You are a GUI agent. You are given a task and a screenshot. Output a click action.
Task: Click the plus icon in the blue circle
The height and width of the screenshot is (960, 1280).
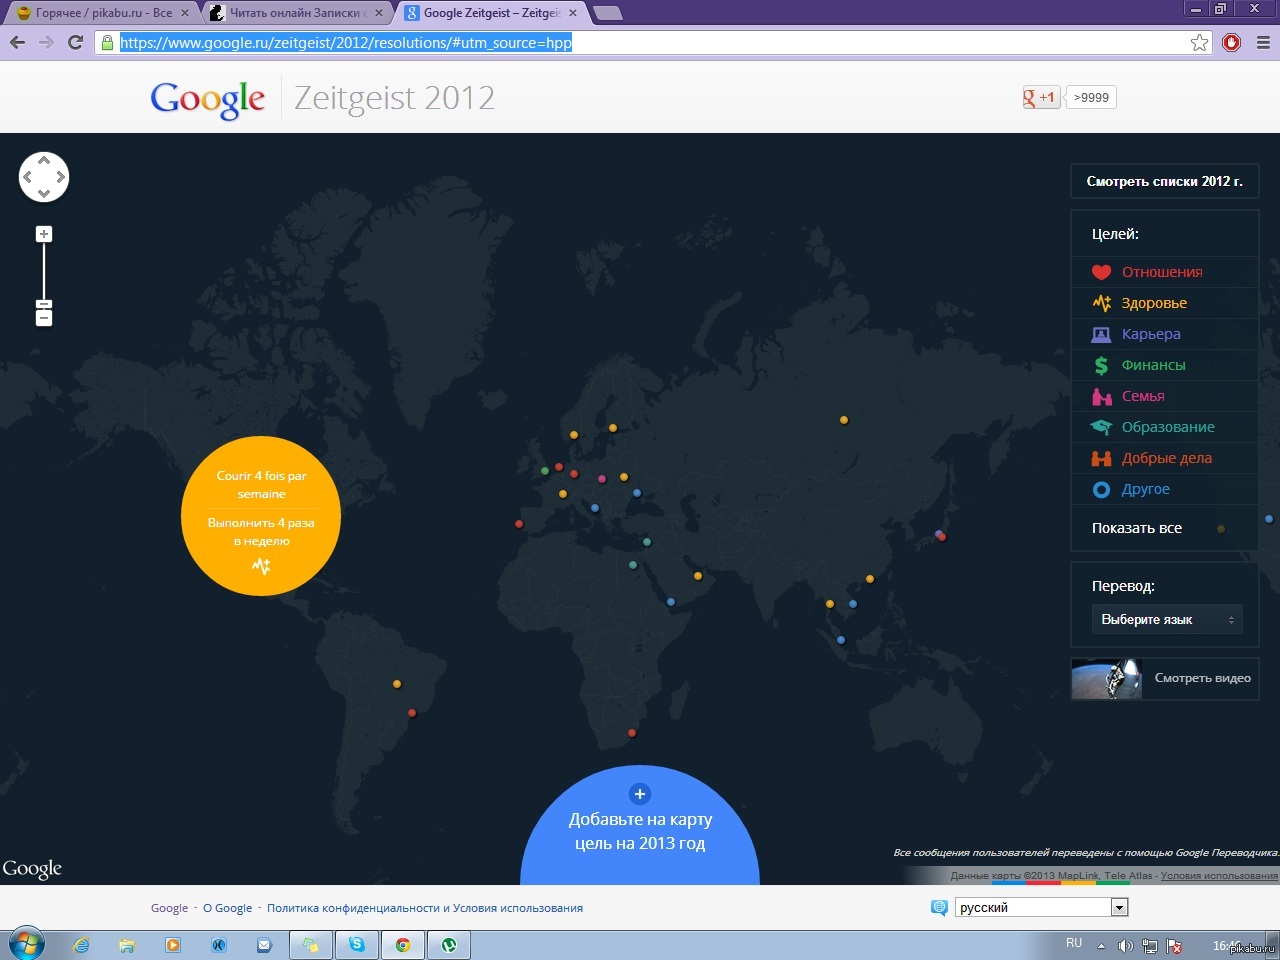tap(640, 794)
